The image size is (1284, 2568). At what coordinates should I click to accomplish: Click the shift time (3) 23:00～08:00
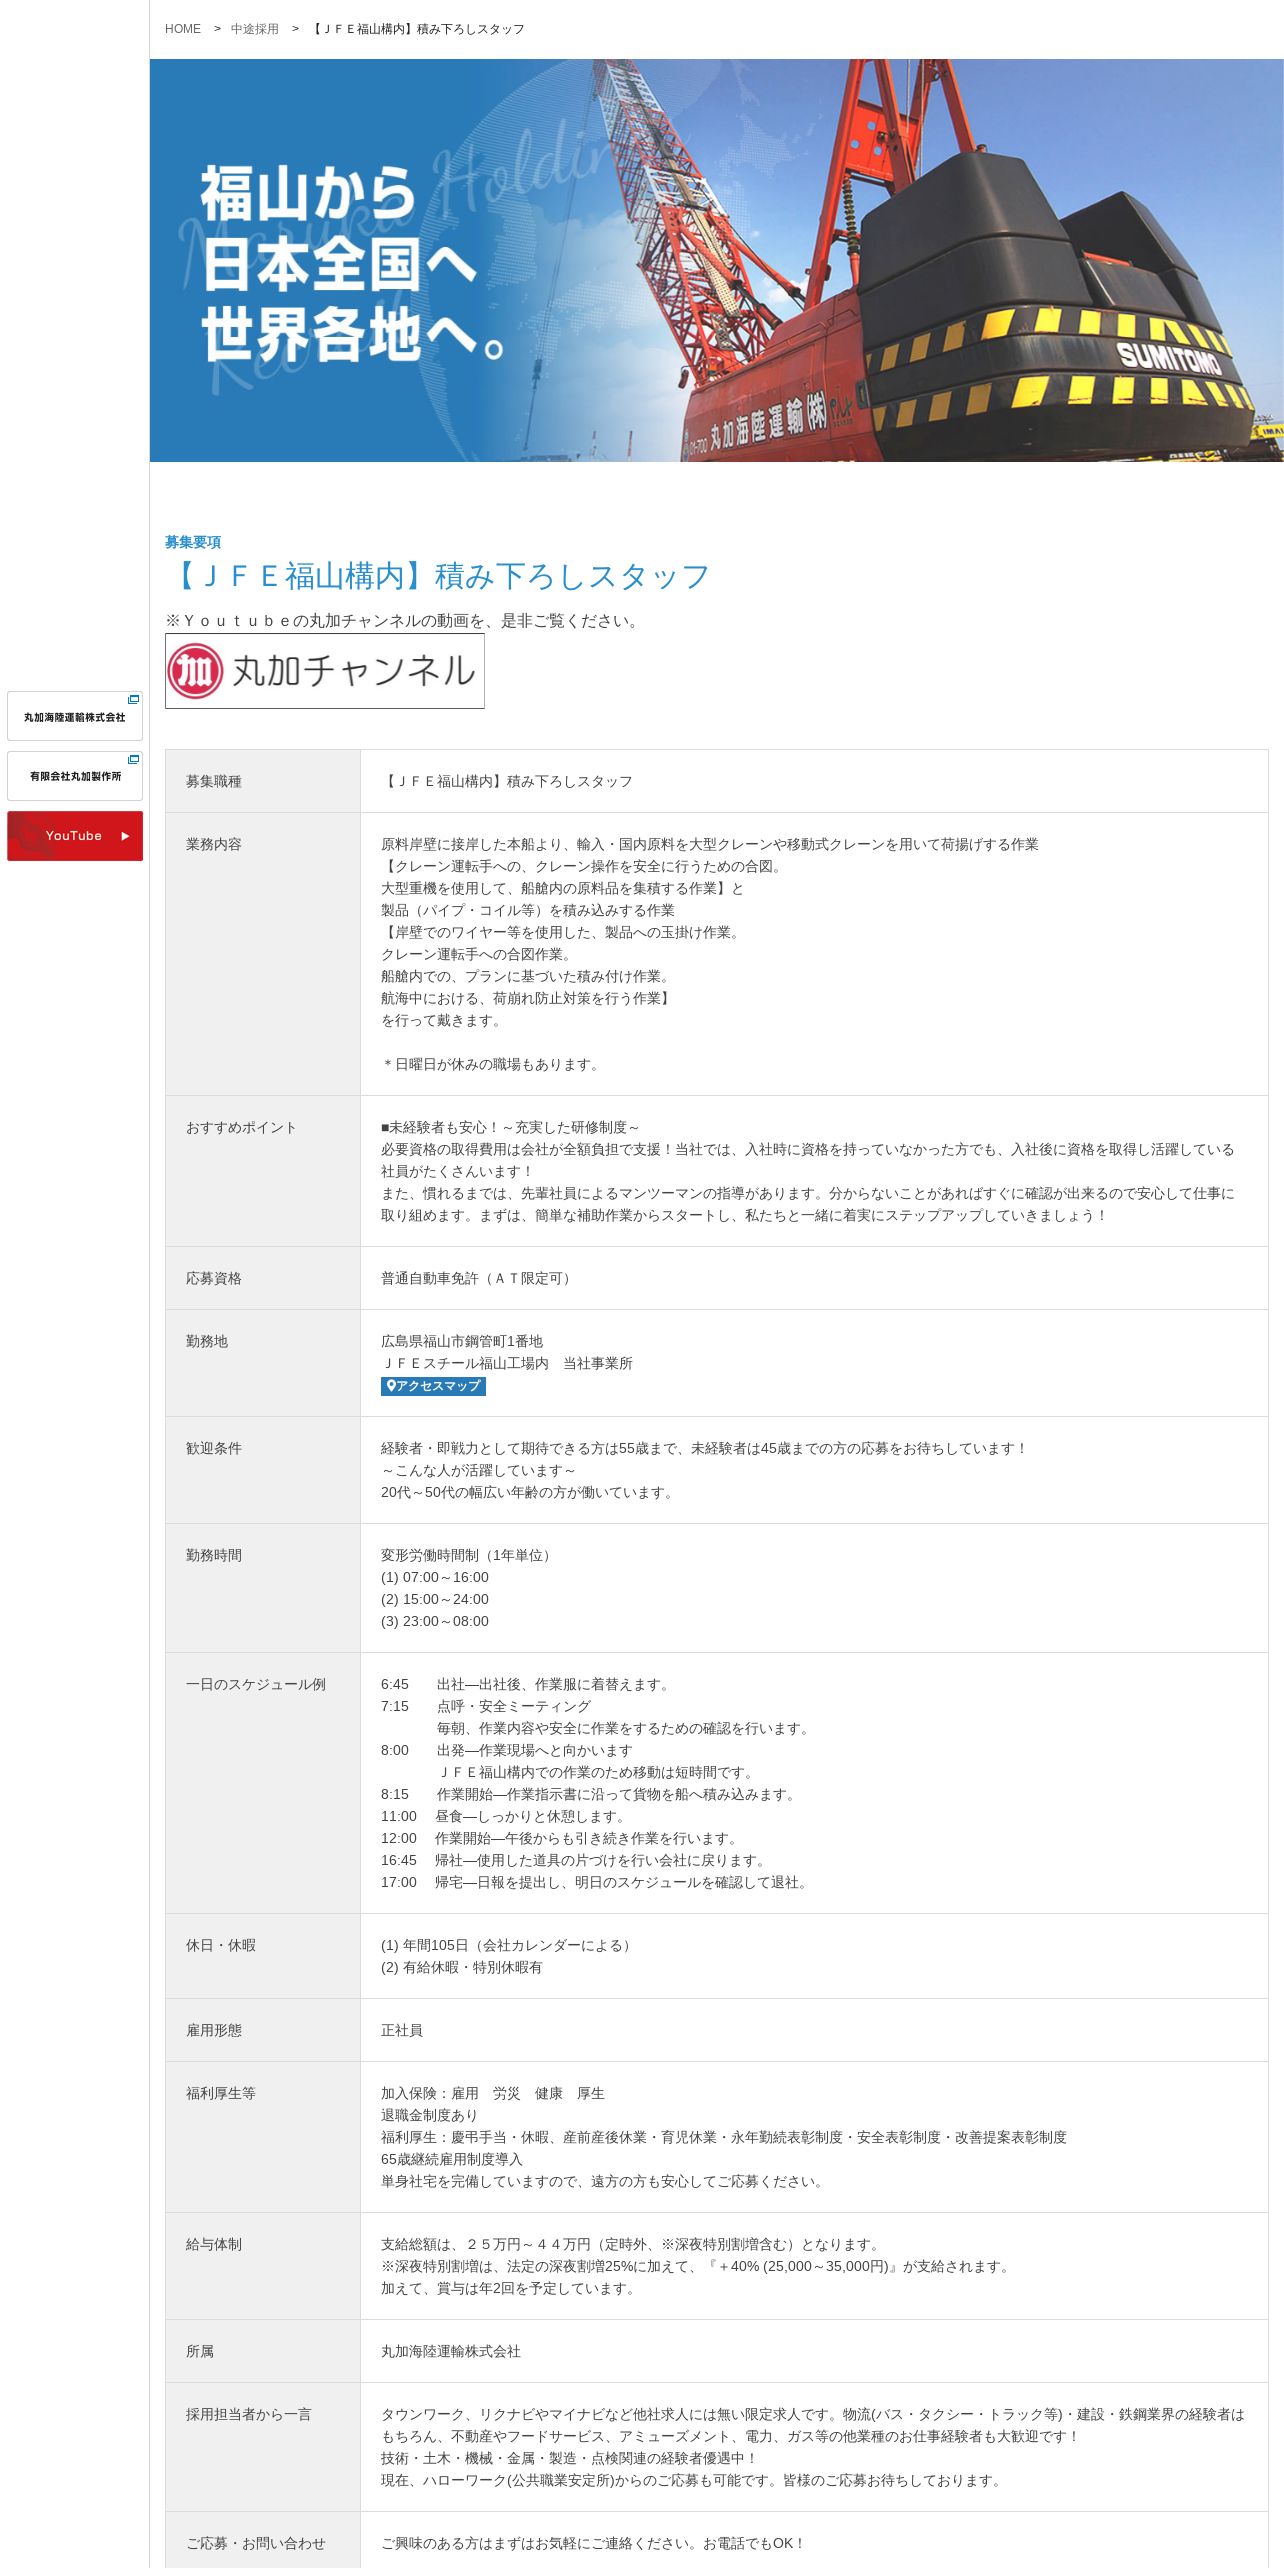(x=435, y=1621)
